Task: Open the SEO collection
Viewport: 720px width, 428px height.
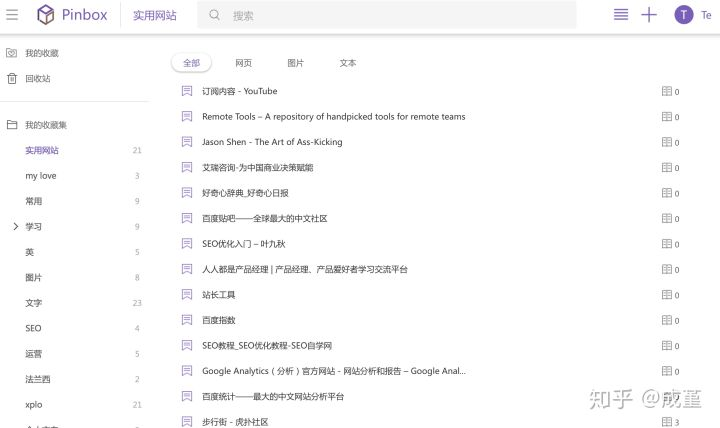Action: click(33, 328)
